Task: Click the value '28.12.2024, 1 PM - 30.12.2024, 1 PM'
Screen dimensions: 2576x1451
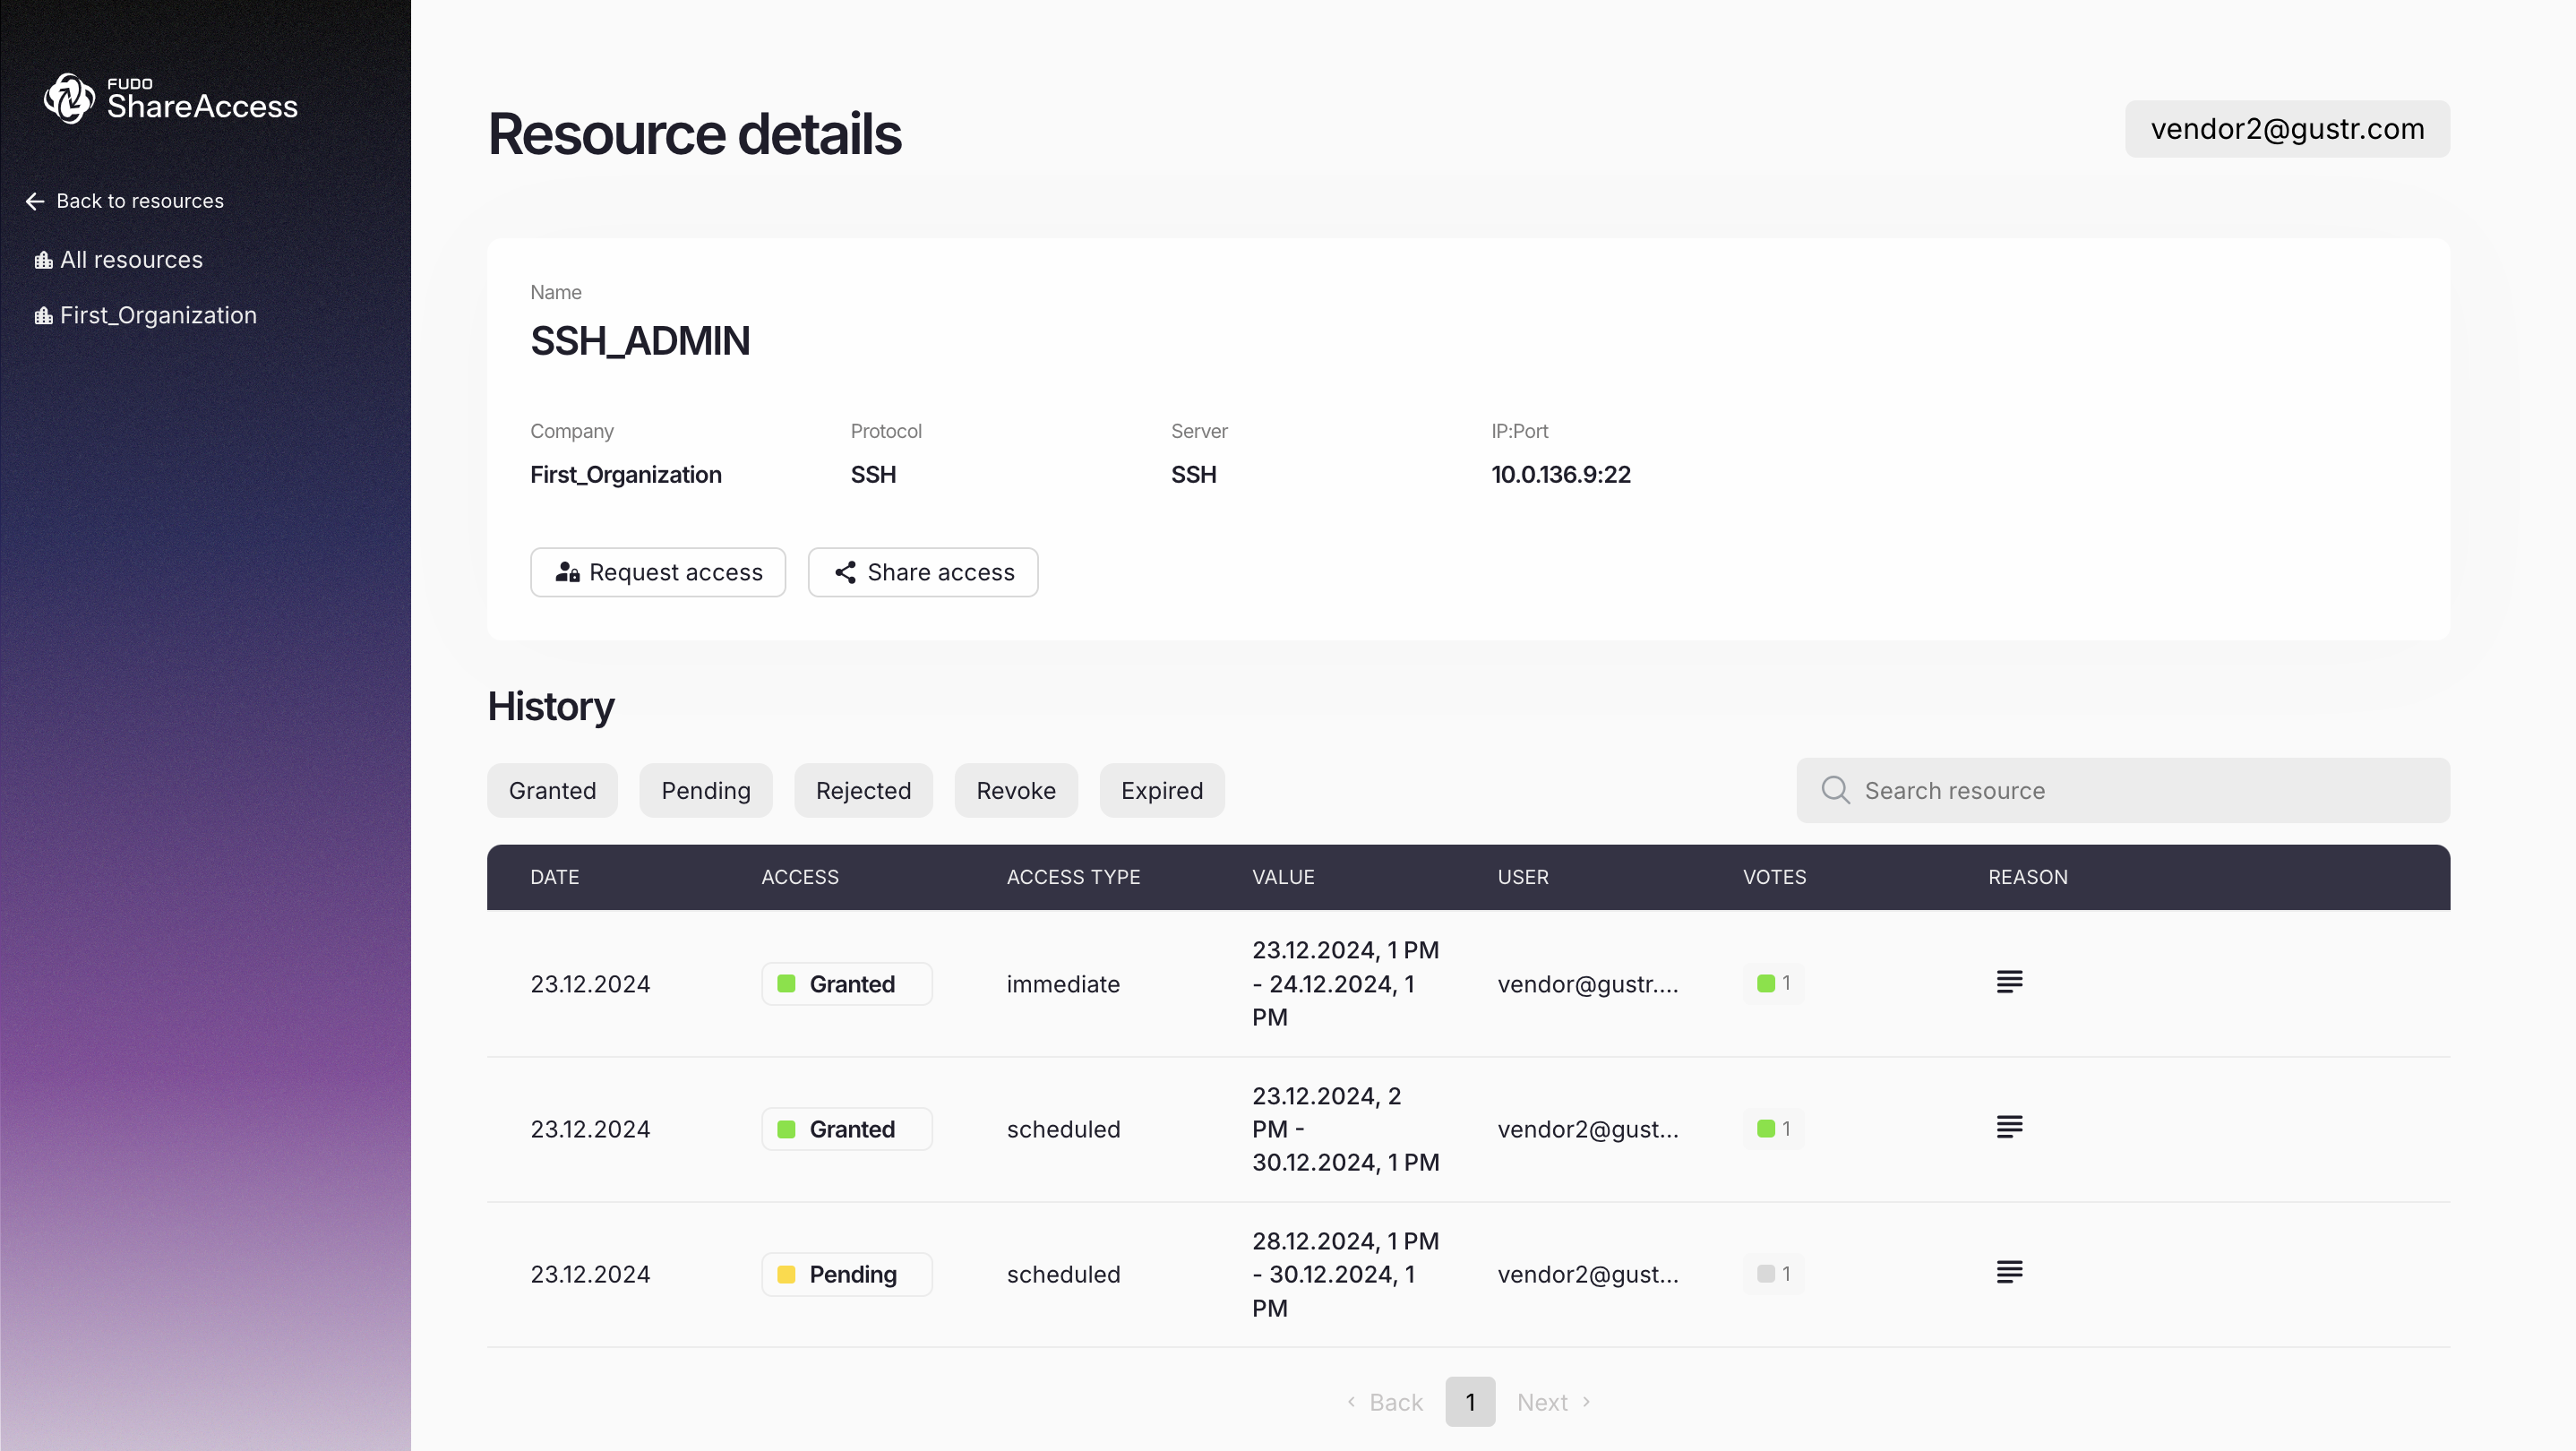Action: coord(1345,1274)
